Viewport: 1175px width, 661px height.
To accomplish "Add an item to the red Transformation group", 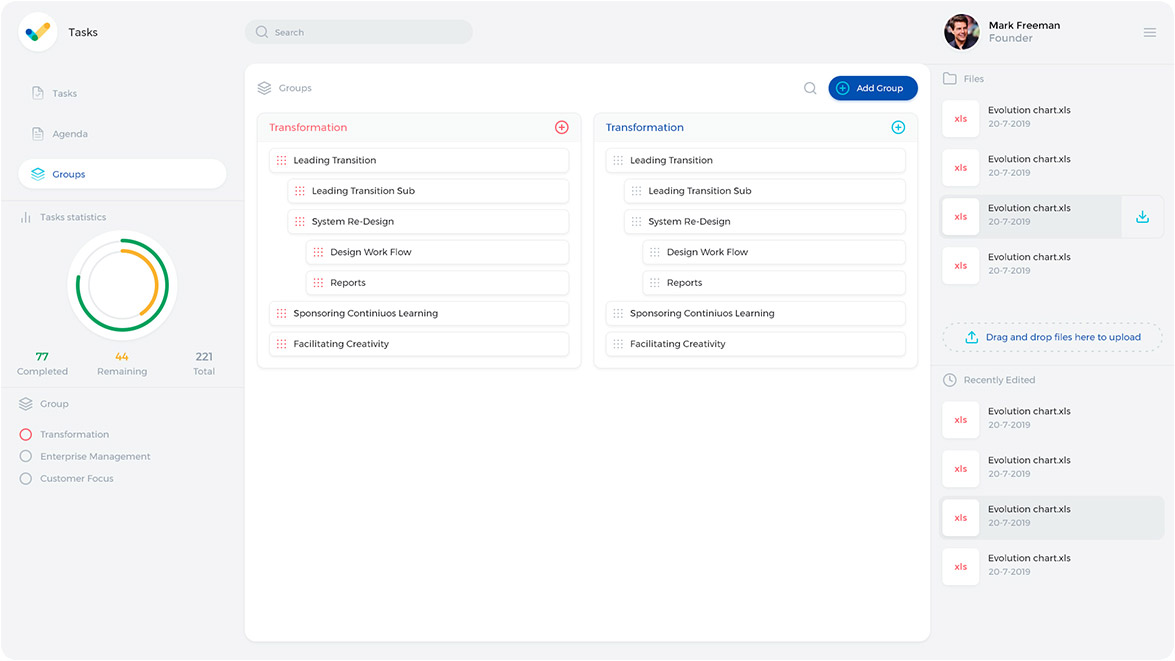I will (x=561, y=127).
